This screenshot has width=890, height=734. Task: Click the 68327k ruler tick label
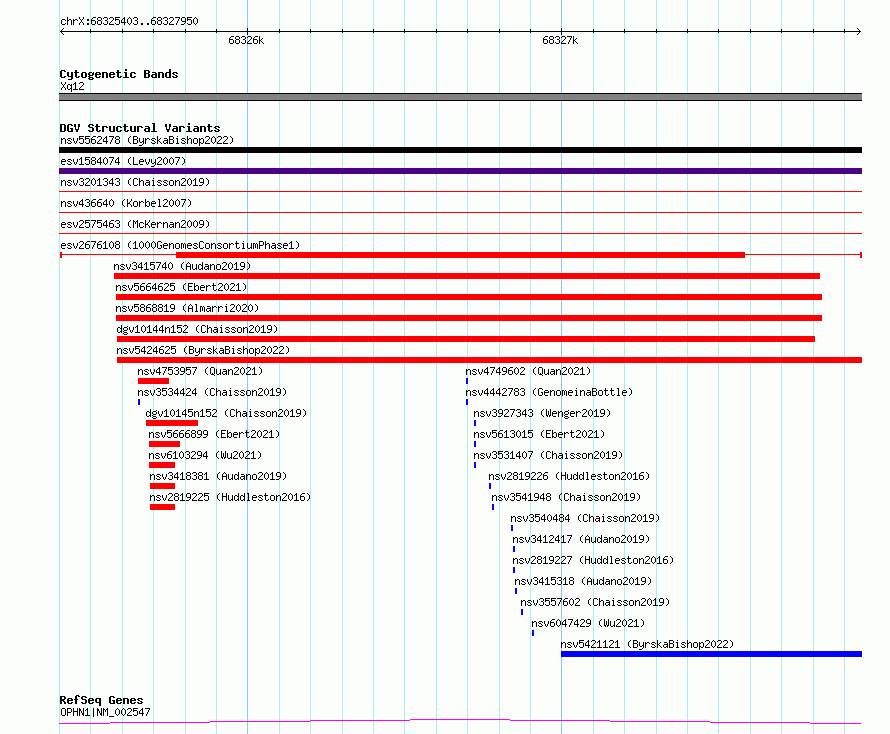point(560,40)
